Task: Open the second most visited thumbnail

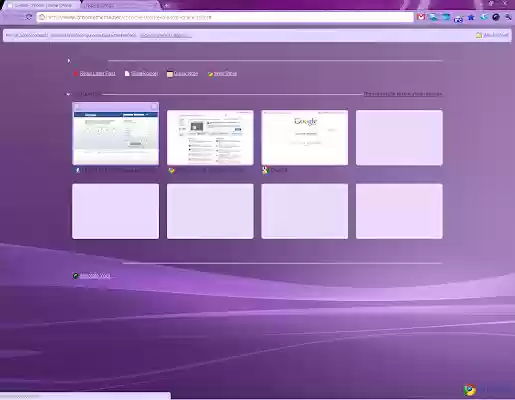Action: 210,137
